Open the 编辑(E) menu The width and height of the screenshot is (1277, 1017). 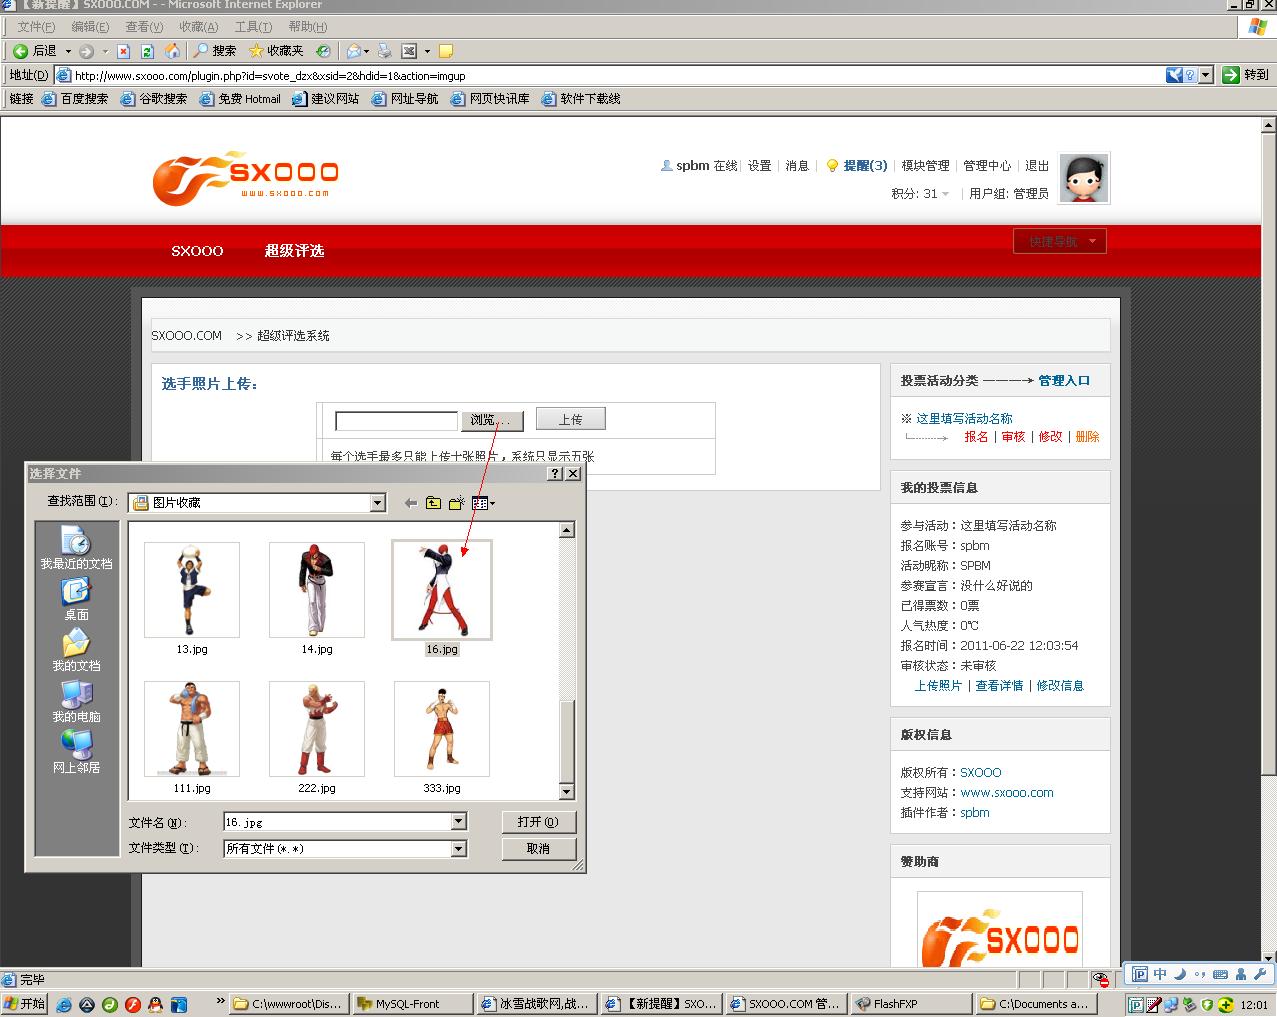(90, 27)
